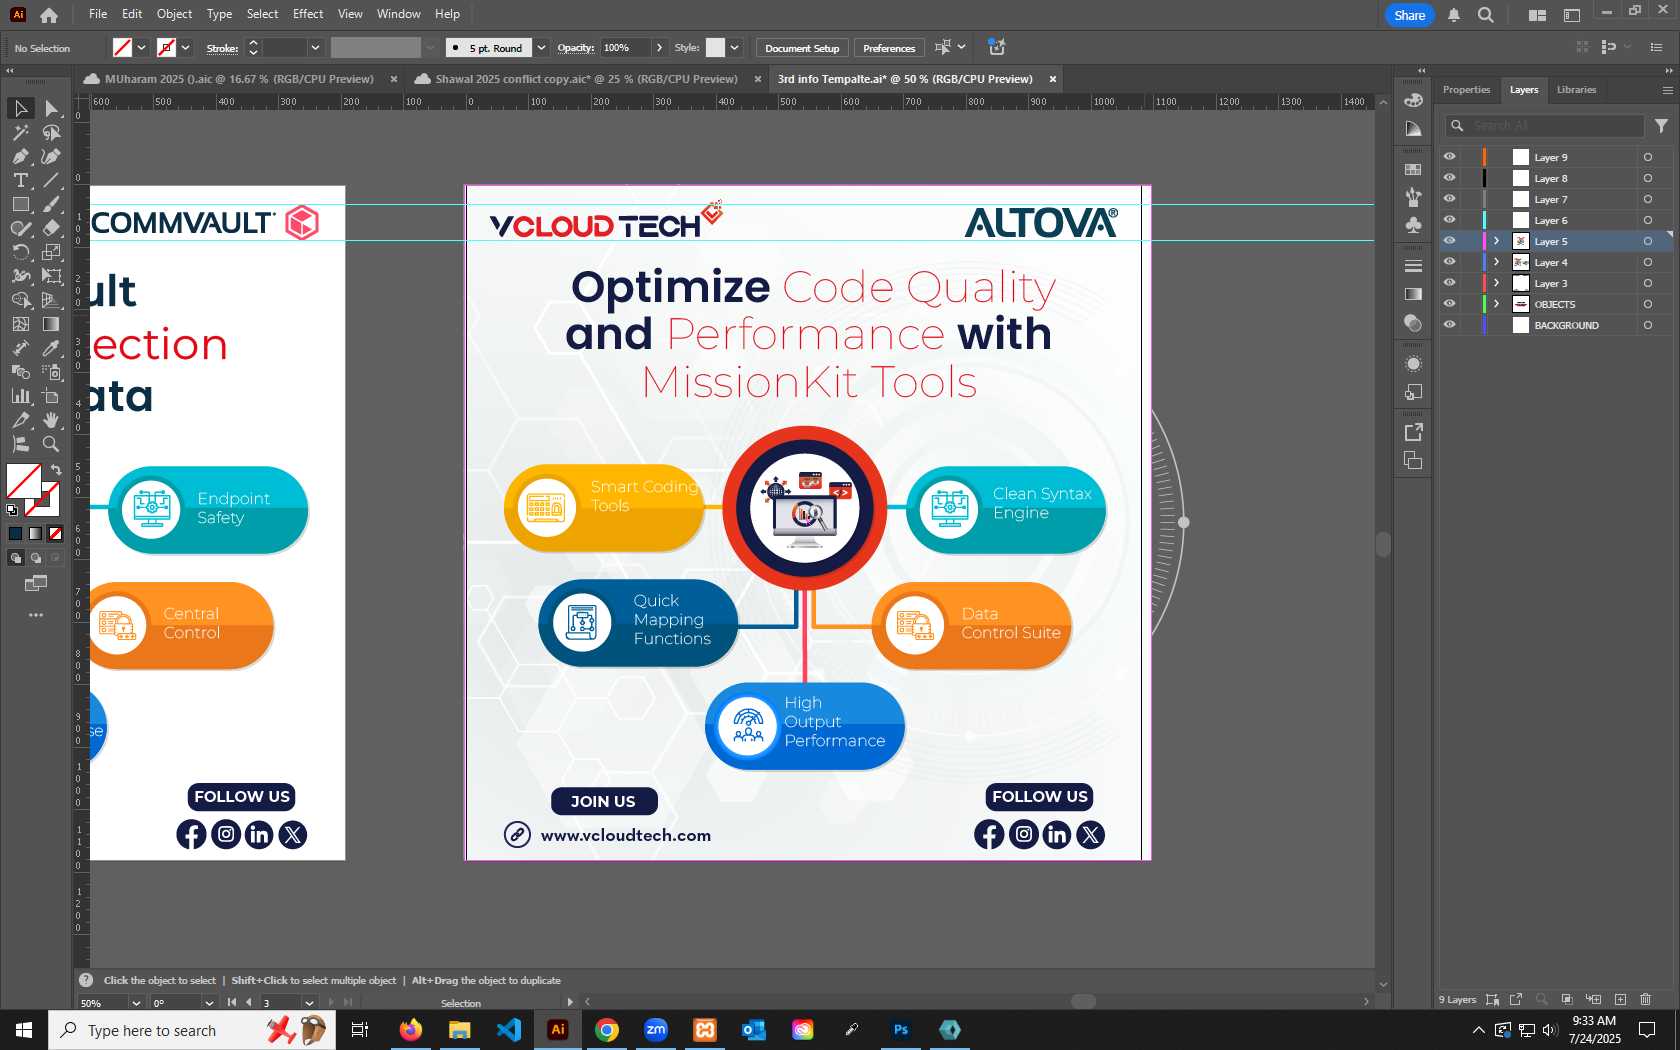This screenshot has height=1050, width=1680.
Task: Hide Layer 9 visibility eye
Action: 1449,157
